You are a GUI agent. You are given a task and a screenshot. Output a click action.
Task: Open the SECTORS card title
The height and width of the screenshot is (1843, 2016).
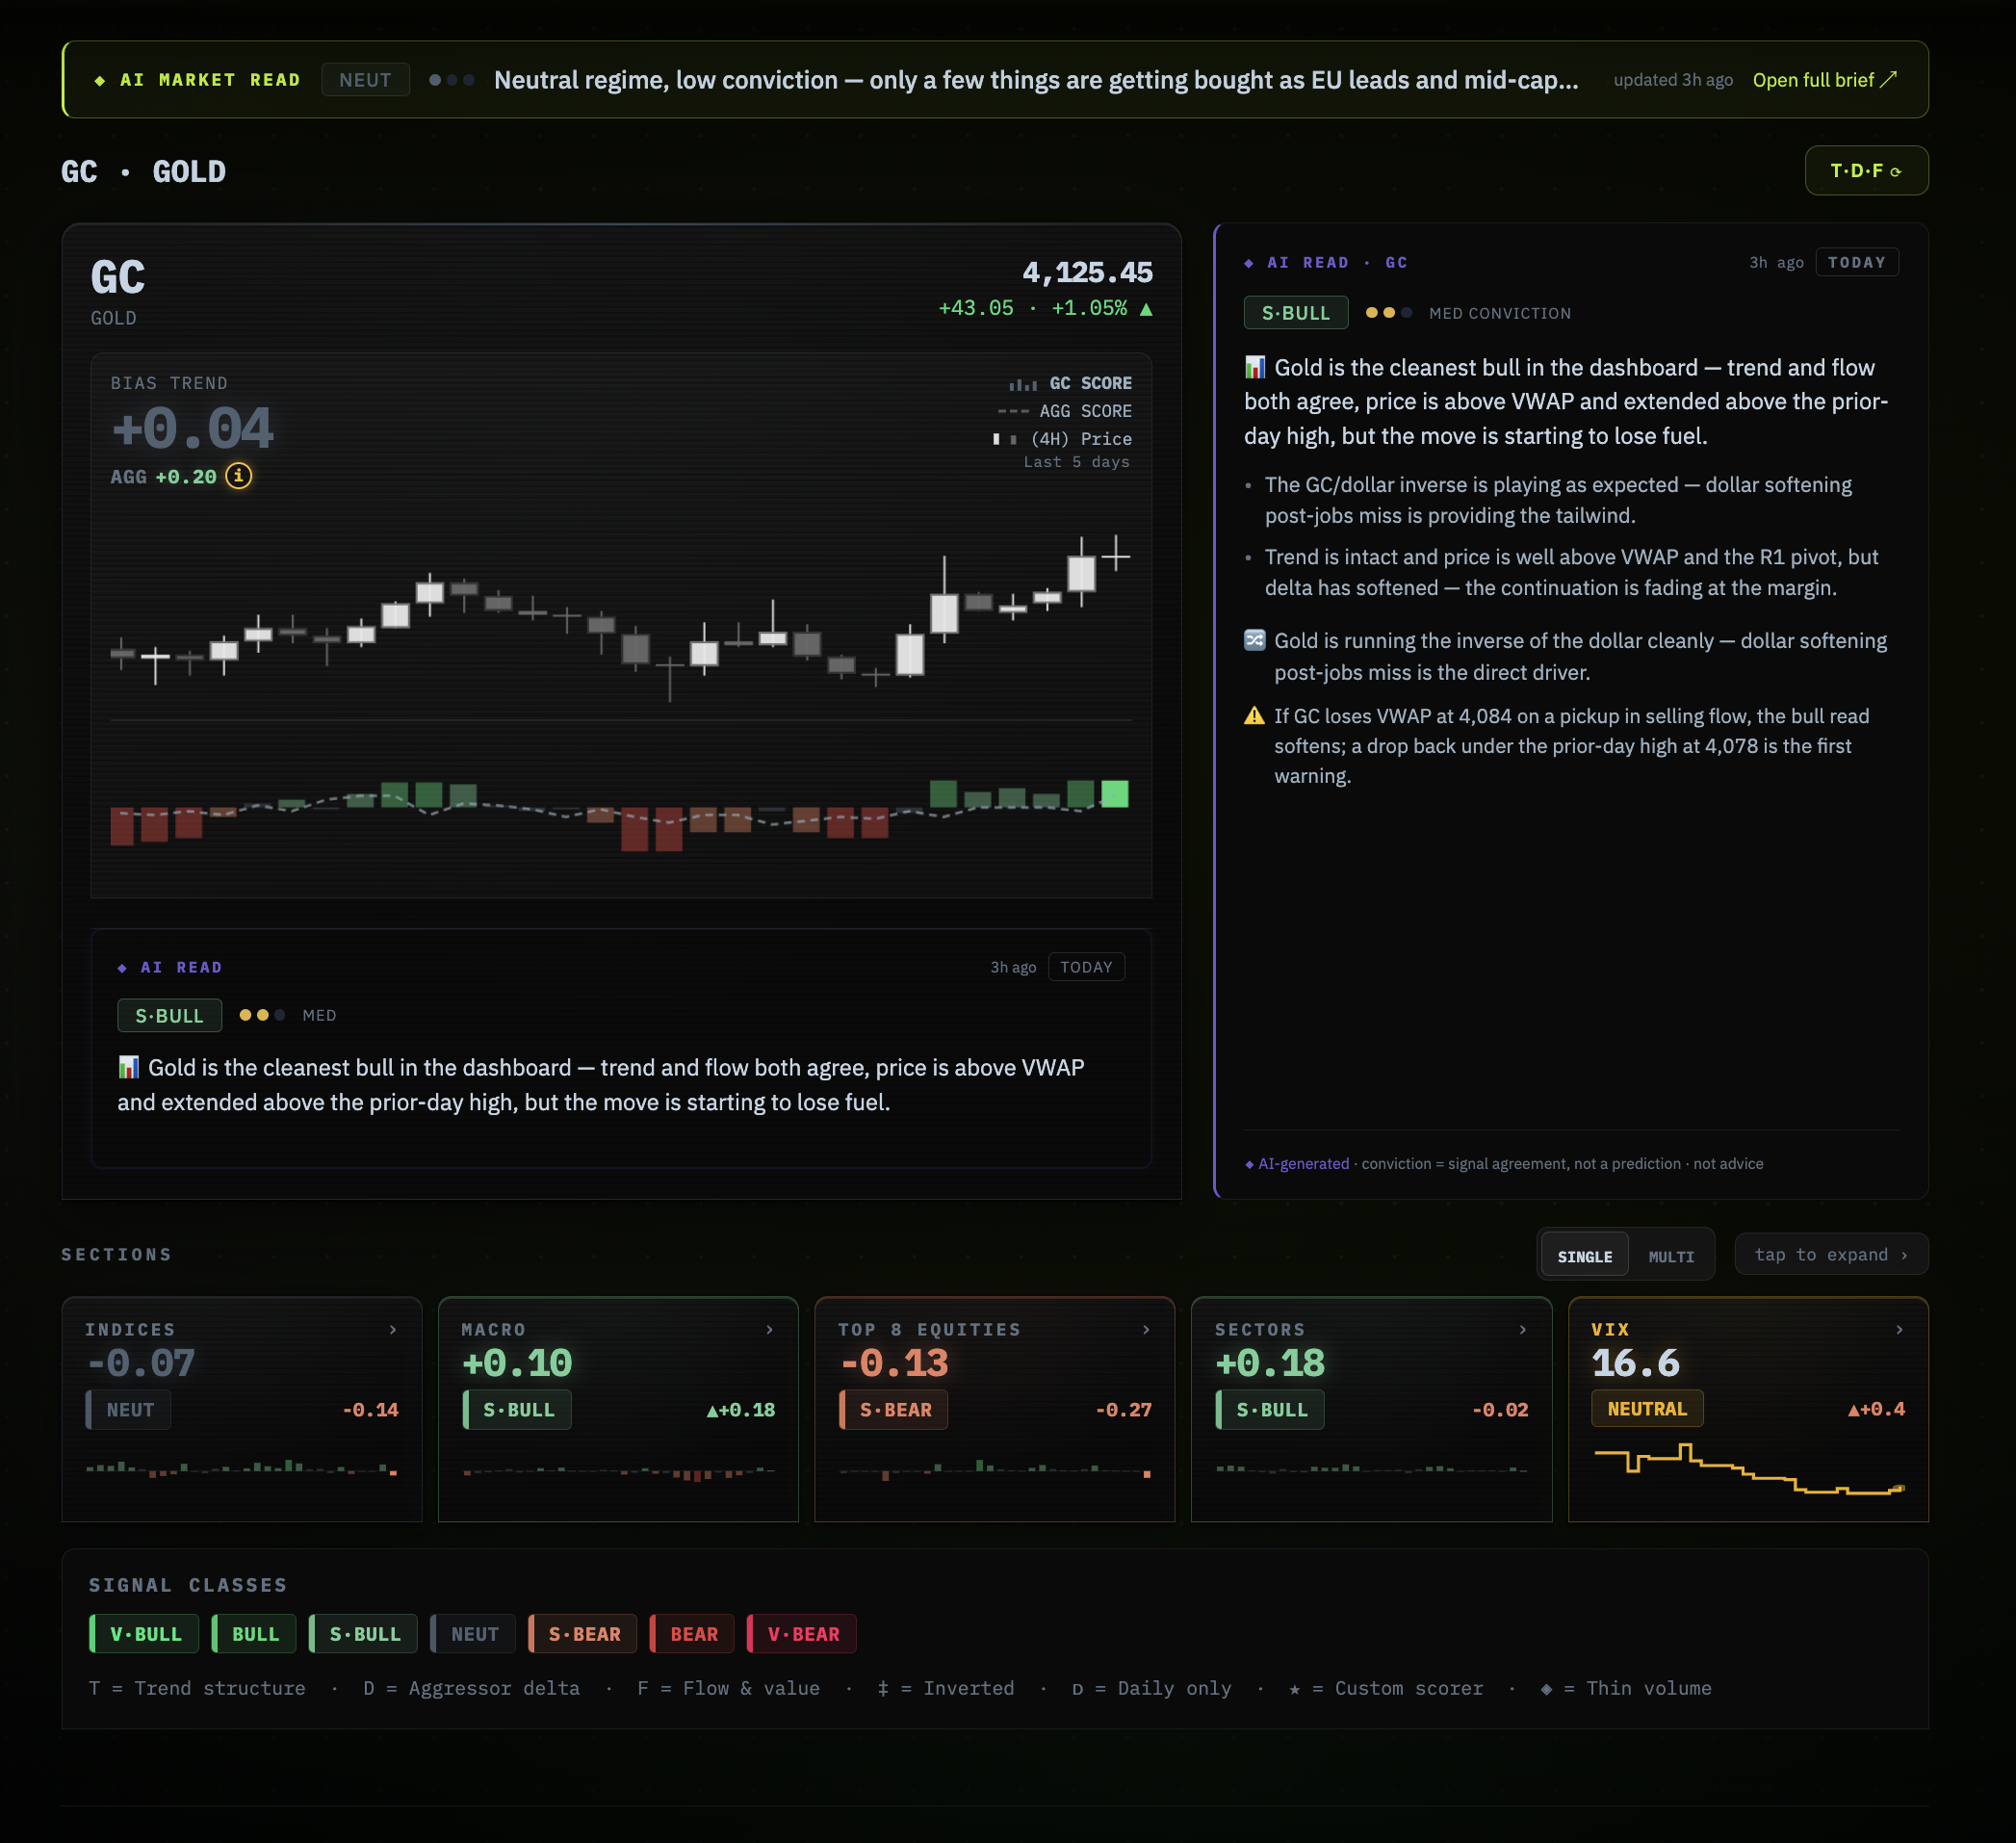pyautogui.click(x=1260, y=1330)
